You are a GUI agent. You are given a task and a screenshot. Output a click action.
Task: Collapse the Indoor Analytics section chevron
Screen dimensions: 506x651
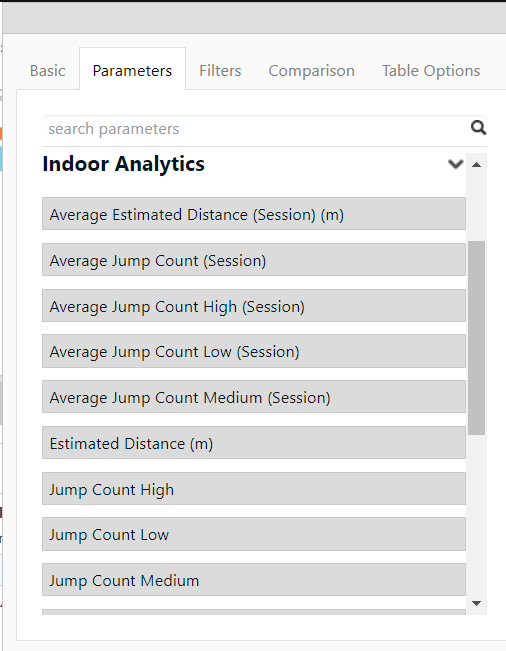[455, 164]
